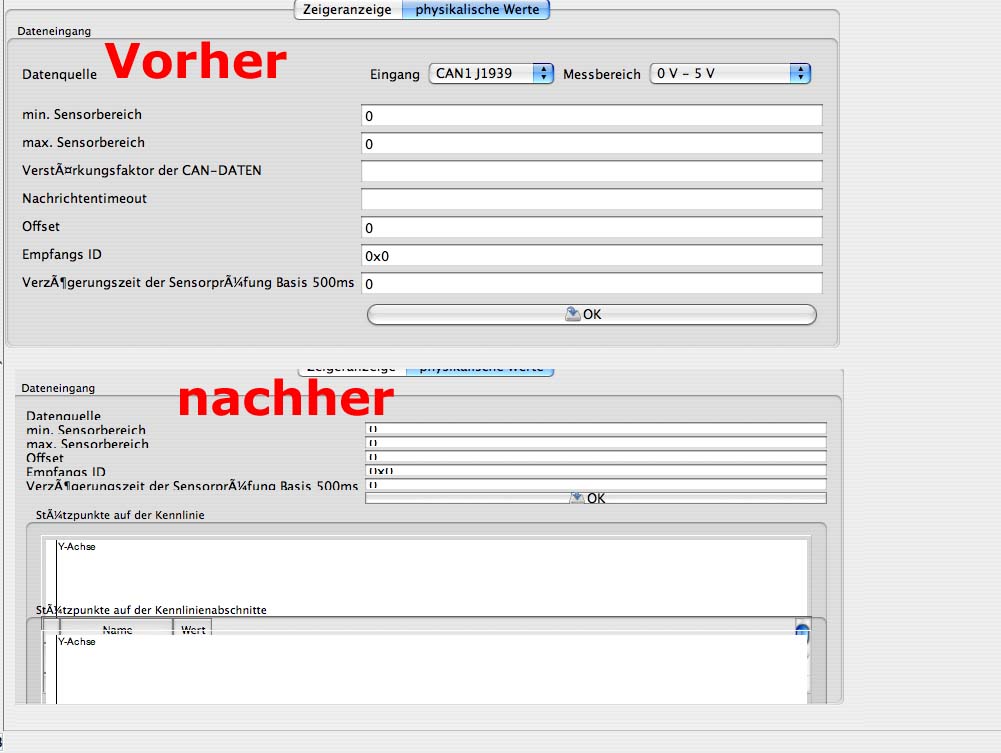Click the Offset field in the top panel

[x=592, y=227]
